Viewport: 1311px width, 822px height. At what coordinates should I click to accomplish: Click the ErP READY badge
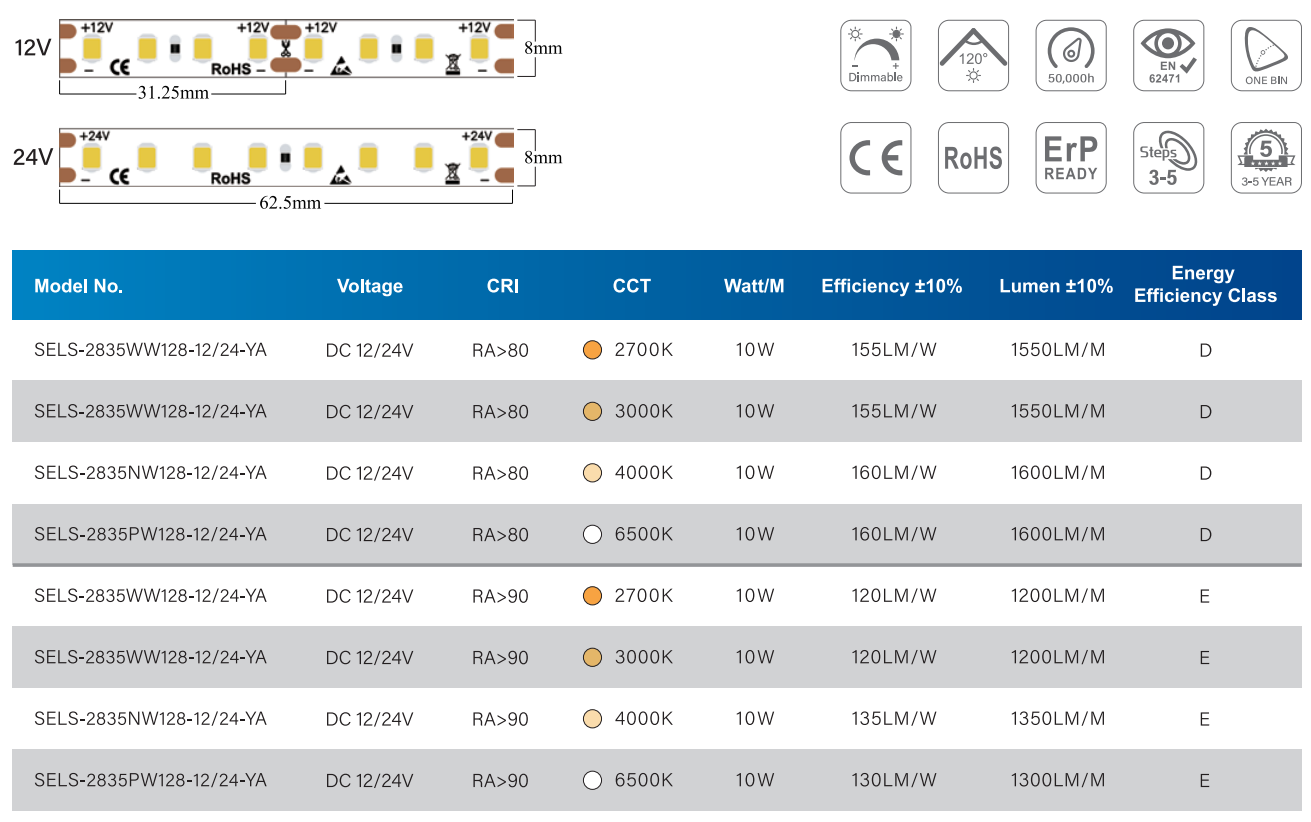(x=1071, y=158)
